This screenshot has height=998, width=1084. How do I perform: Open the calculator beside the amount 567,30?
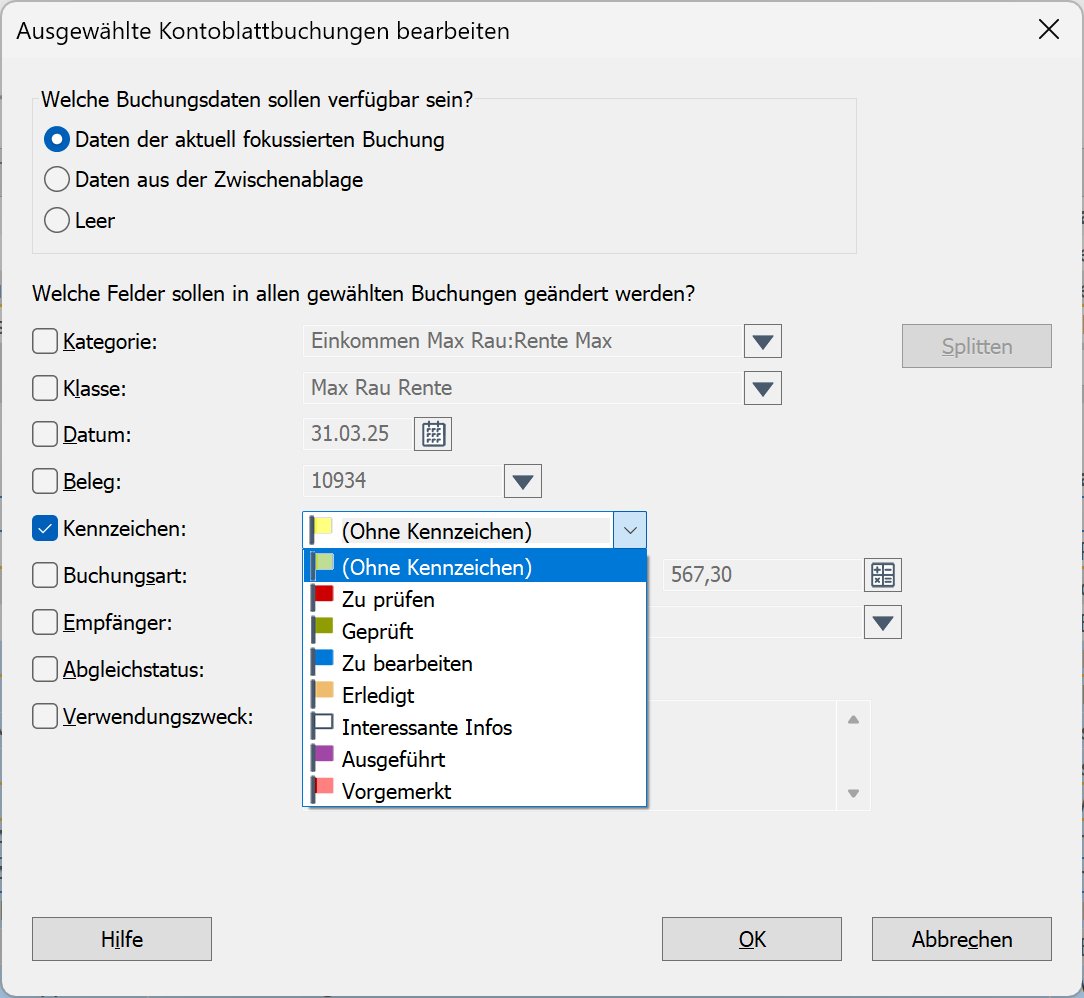tap(885, 574)
